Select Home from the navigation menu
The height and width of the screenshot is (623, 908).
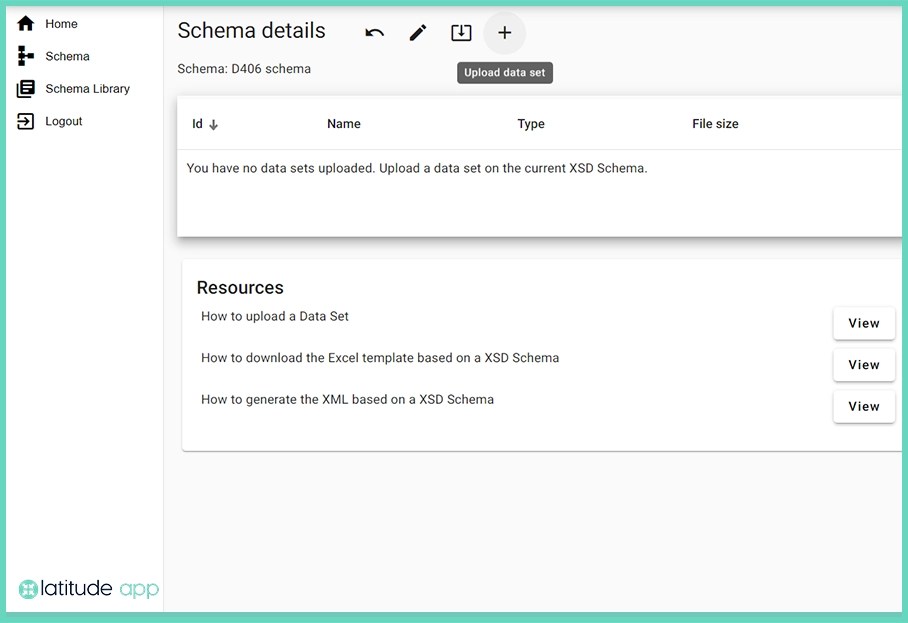(61, 23)
